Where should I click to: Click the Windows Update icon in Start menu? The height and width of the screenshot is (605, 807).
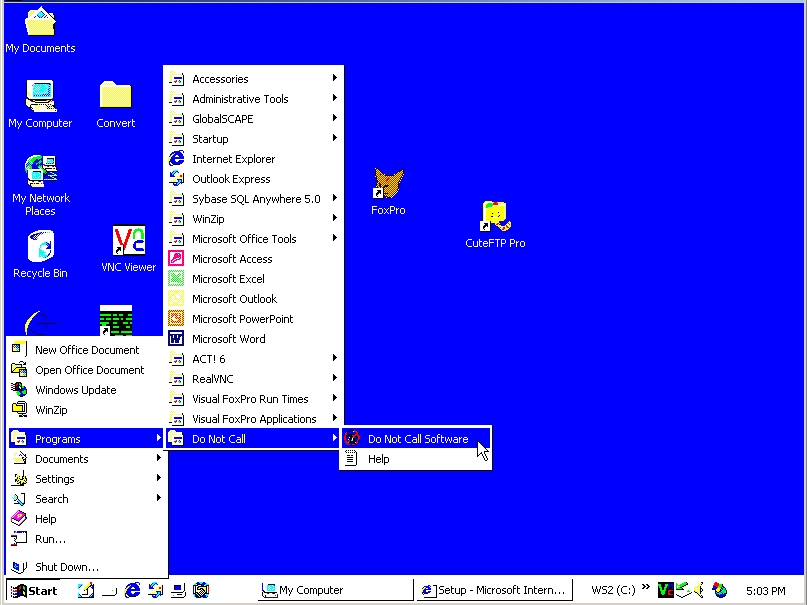tap(19, 389)
